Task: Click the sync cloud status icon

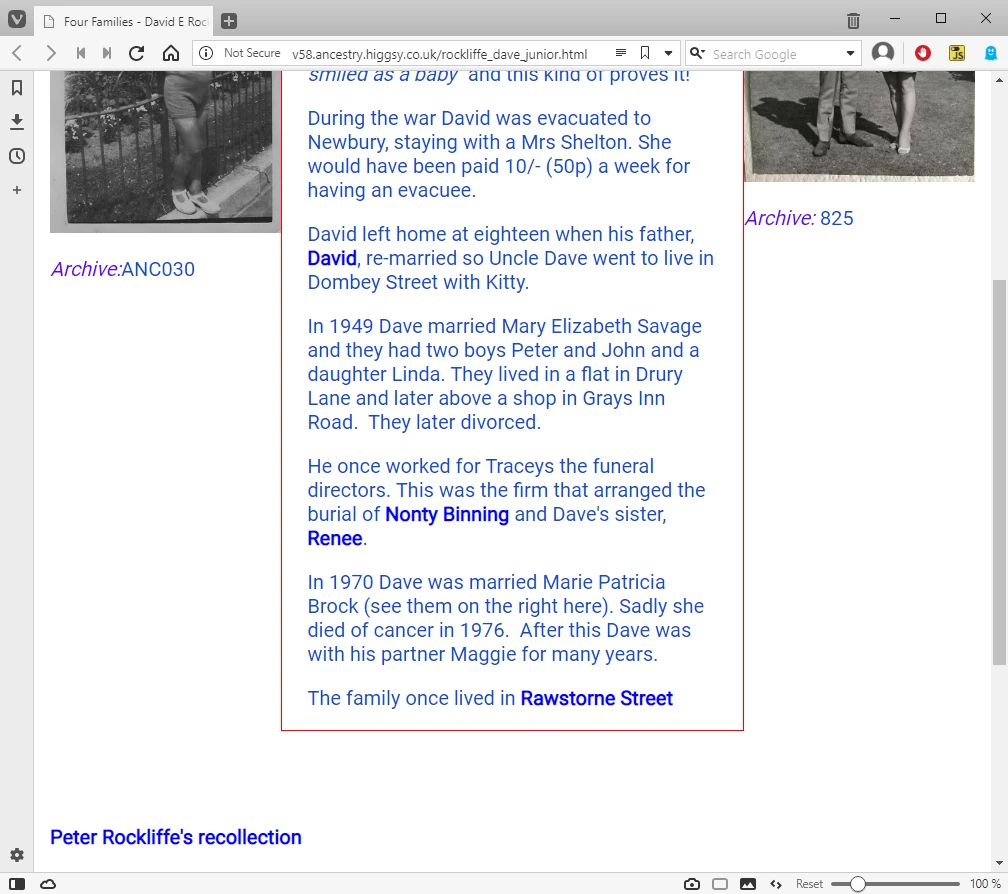Action: (x=48, y=884)
